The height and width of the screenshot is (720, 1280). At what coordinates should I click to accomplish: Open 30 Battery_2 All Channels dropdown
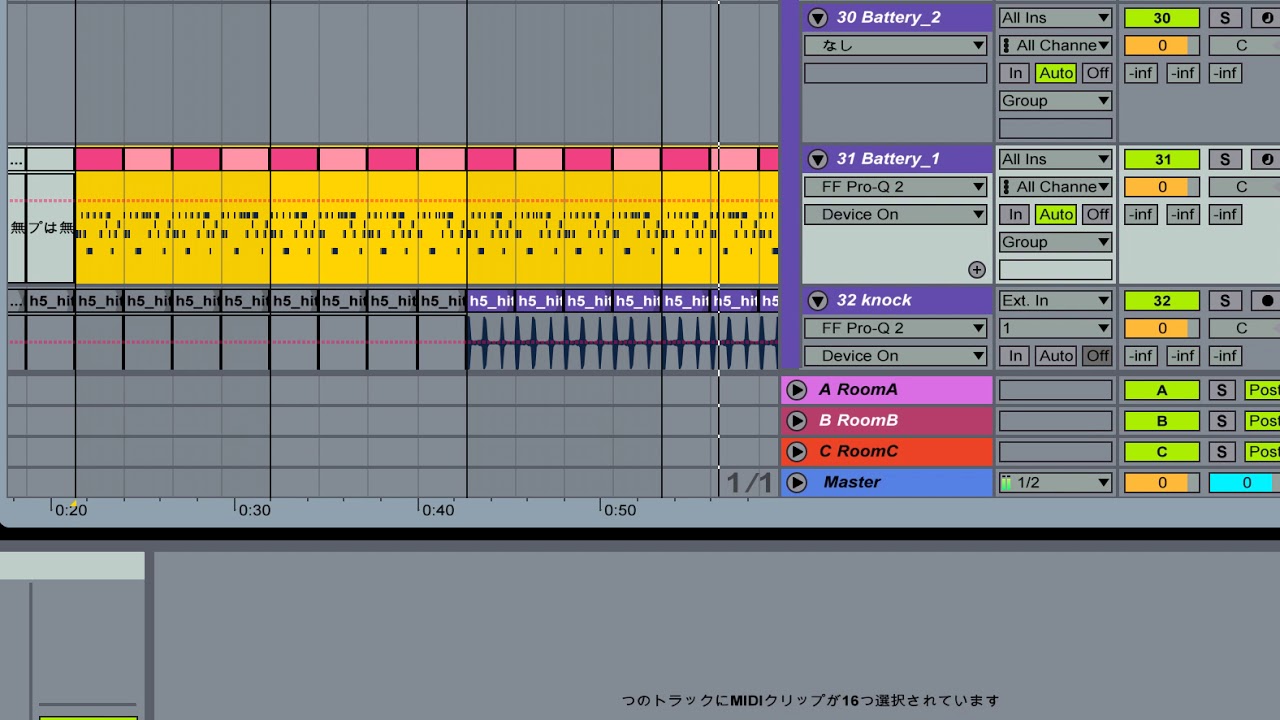tap(1056, 45)
